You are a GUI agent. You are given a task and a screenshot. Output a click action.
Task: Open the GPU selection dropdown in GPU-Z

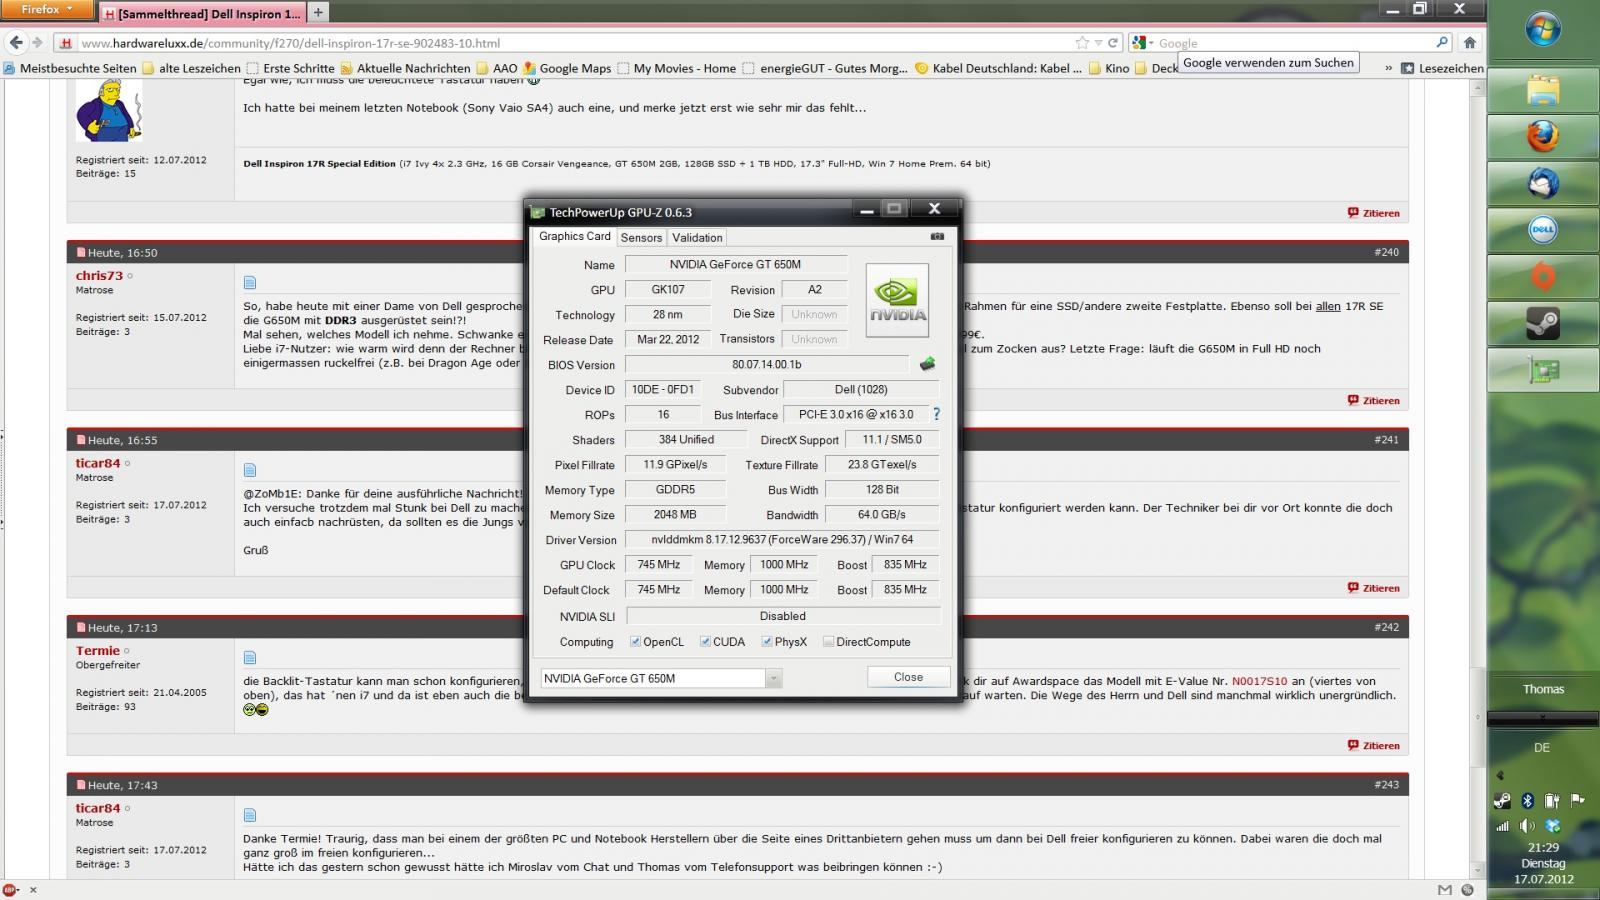(x=773, y=678)
